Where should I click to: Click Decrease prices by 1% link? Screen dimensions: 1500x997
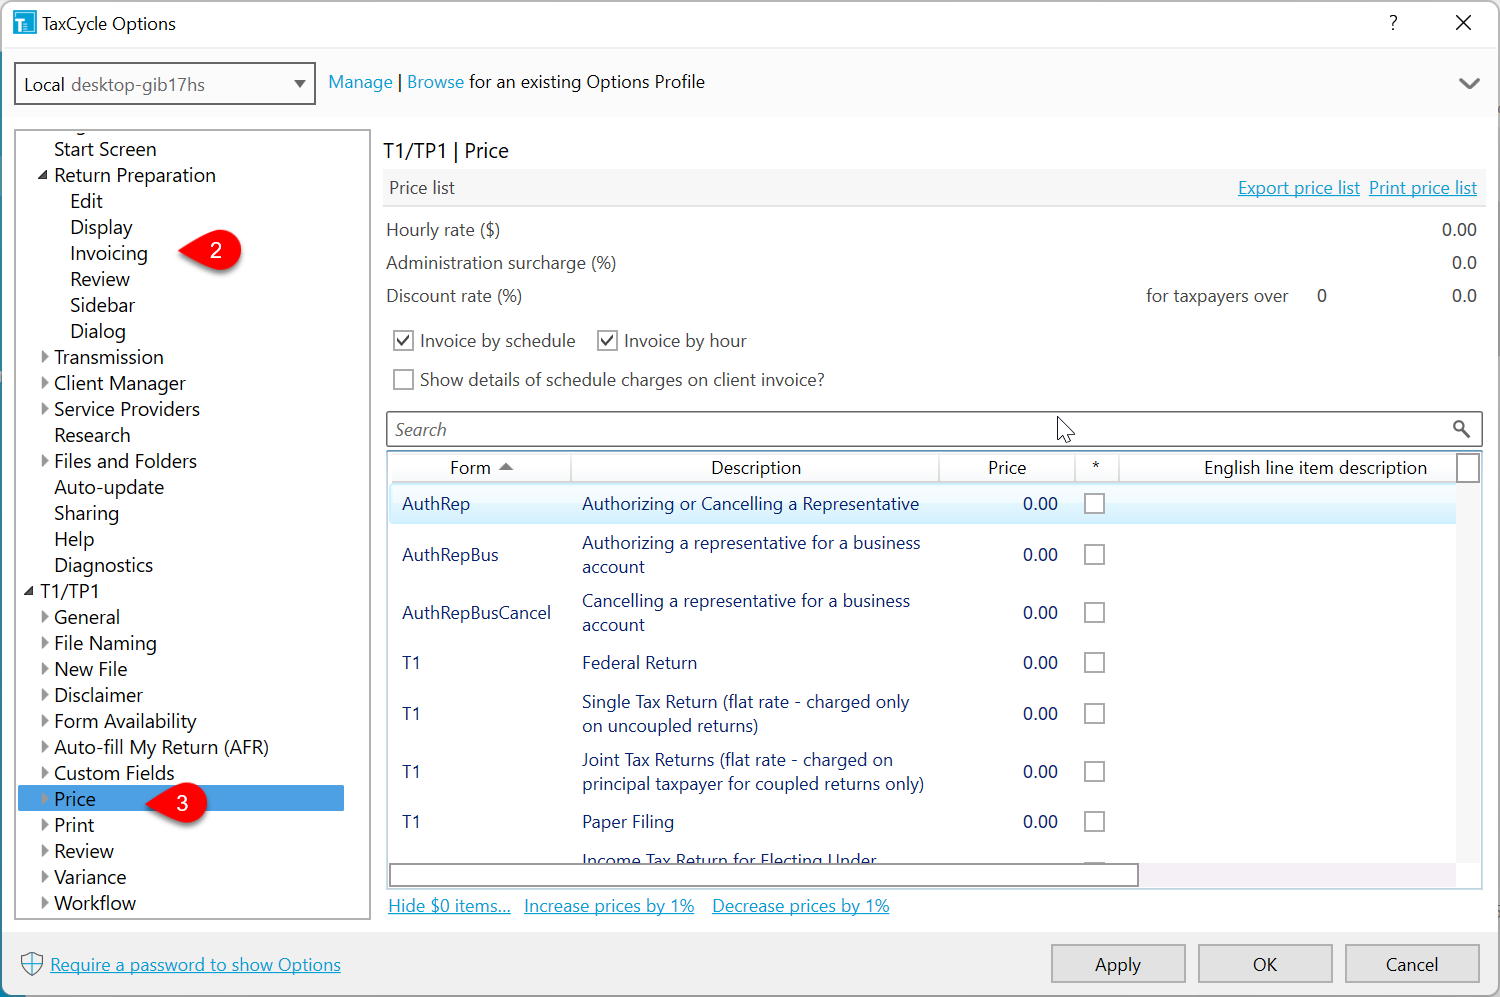click(x=801, y=906)
